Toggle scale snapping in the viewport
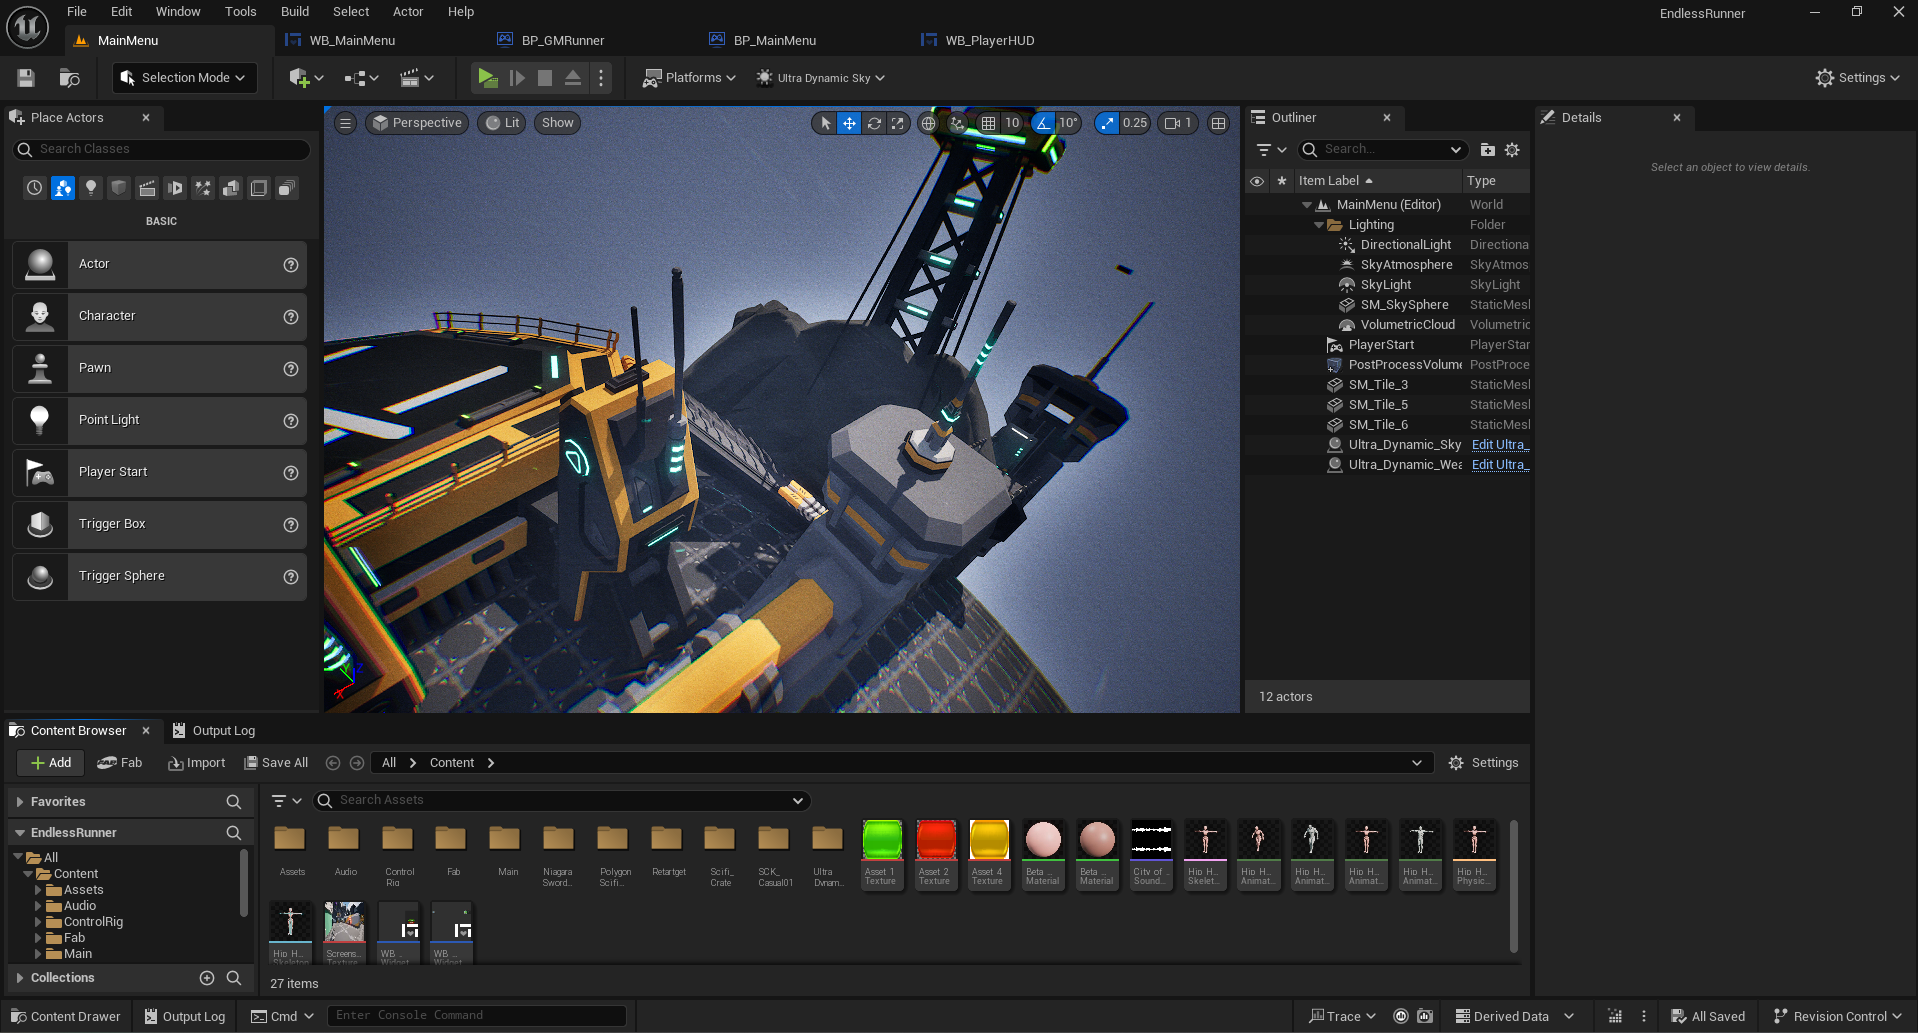 1107,123
